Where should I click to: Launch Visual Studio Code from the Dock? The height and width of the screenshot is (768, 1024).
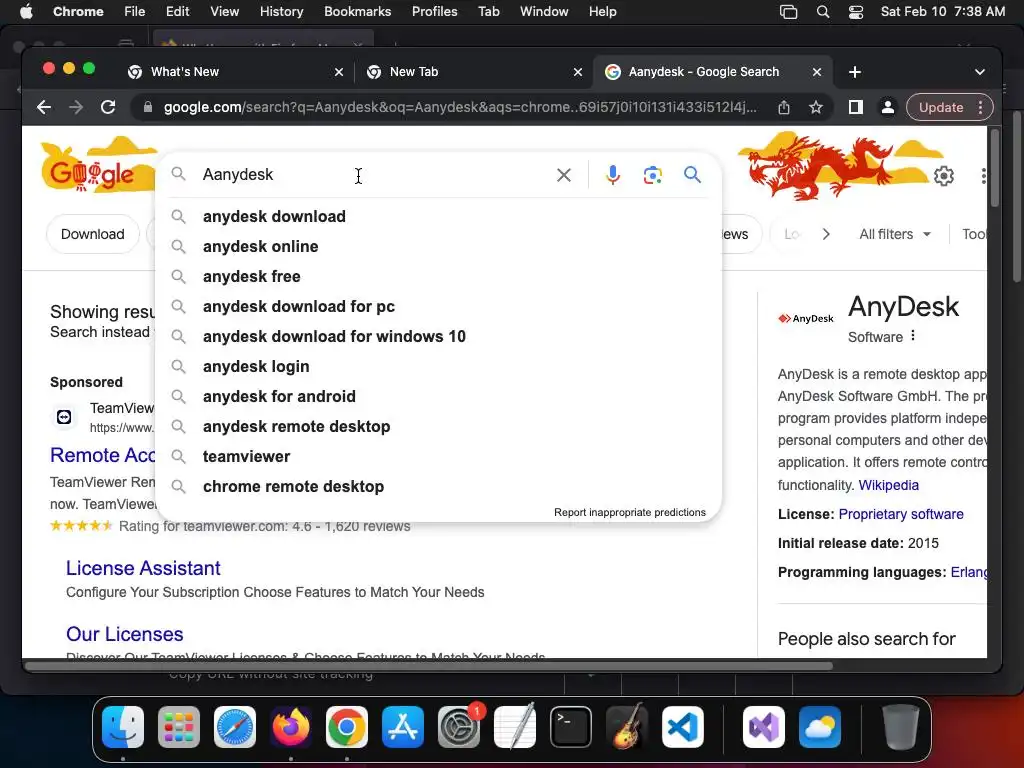pos(682,727)
